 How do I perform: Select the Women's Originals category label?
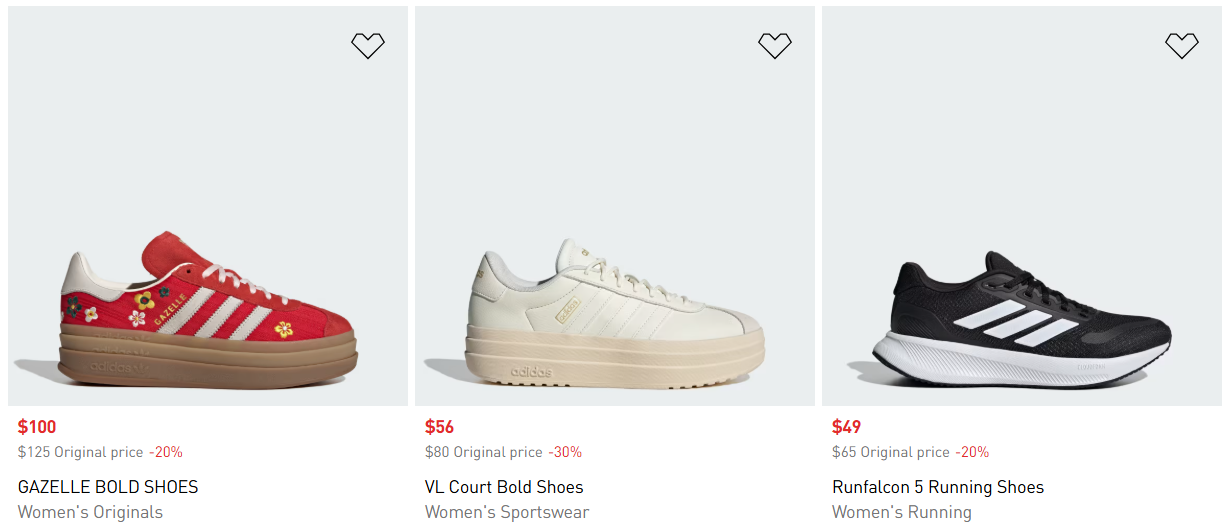[x=90, y=512]
